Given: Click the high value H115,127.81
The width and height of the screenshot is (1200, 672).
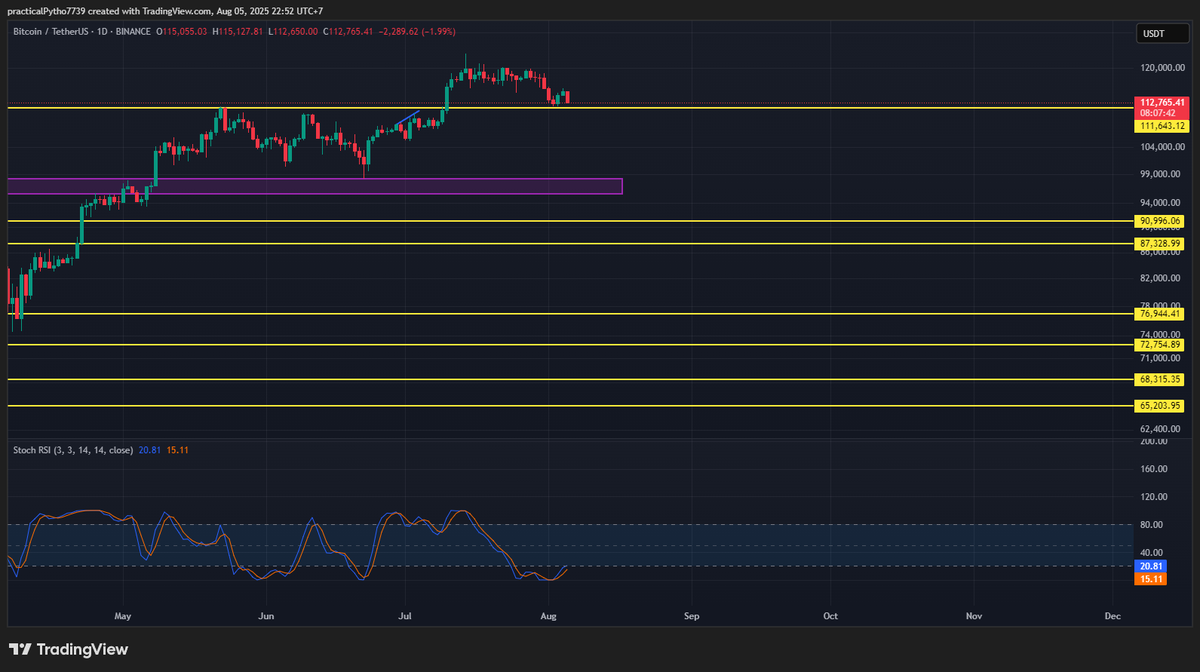Looking at the screenshot, I should 237,32.
